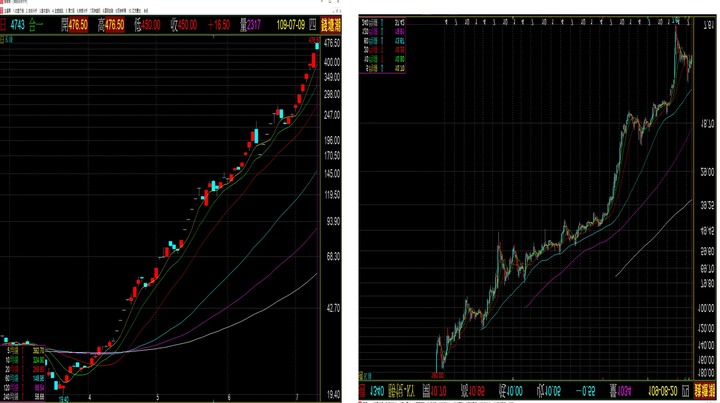This screenshot has height=403, width=720.
Task: Click the 349.00 price axis label
Action: [x=332, y=77]
